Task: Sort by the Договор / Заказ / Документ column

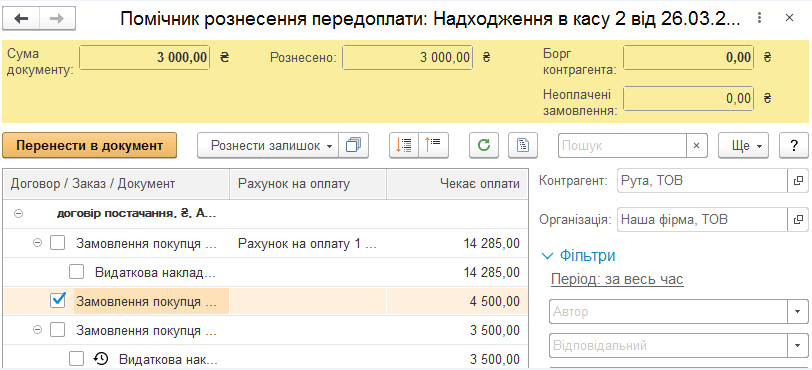Action: [117, 183]
